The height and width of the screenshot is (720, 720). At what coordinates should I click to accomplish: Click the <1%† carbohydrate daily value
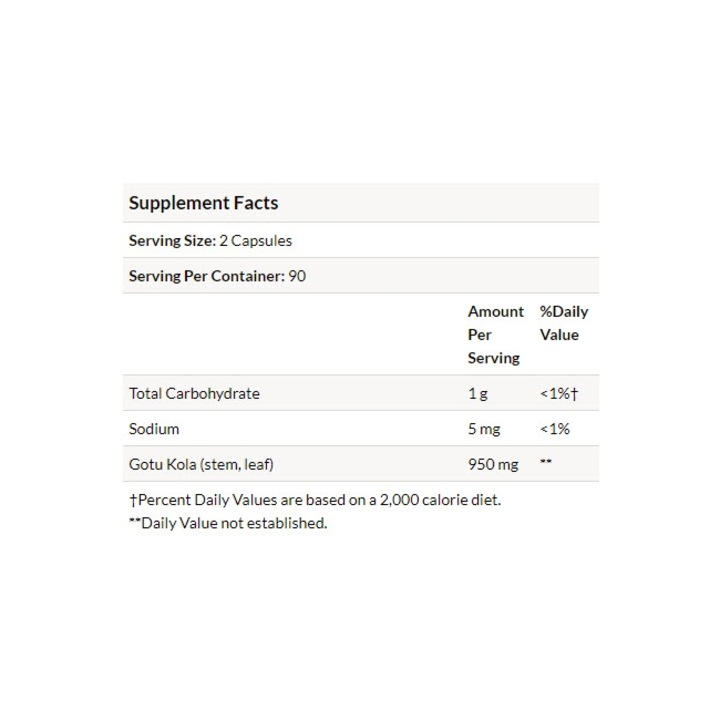pyautogui.click(x=559, y=394)
